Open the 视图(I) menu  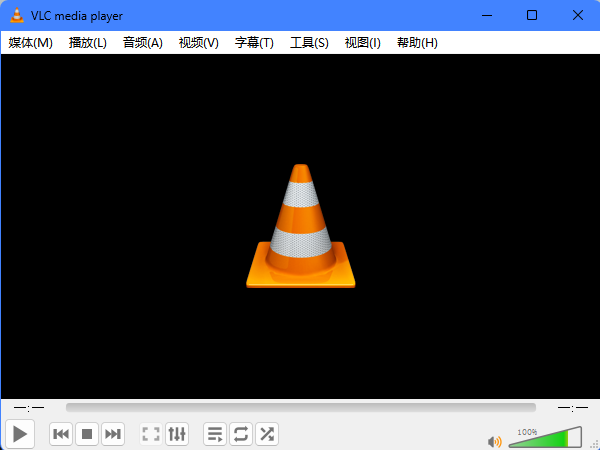point(362,42)
